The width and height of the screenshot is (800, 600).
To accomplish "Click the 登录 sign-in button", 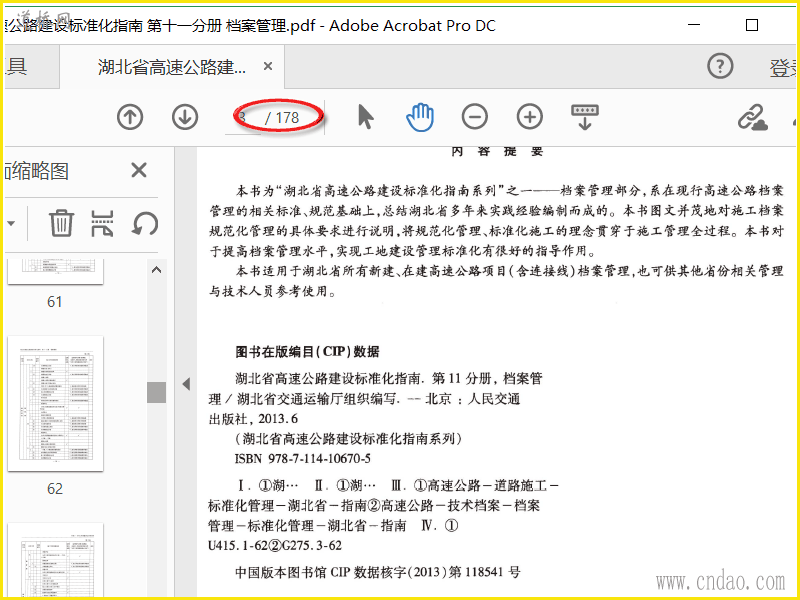I will click(783, 67).
